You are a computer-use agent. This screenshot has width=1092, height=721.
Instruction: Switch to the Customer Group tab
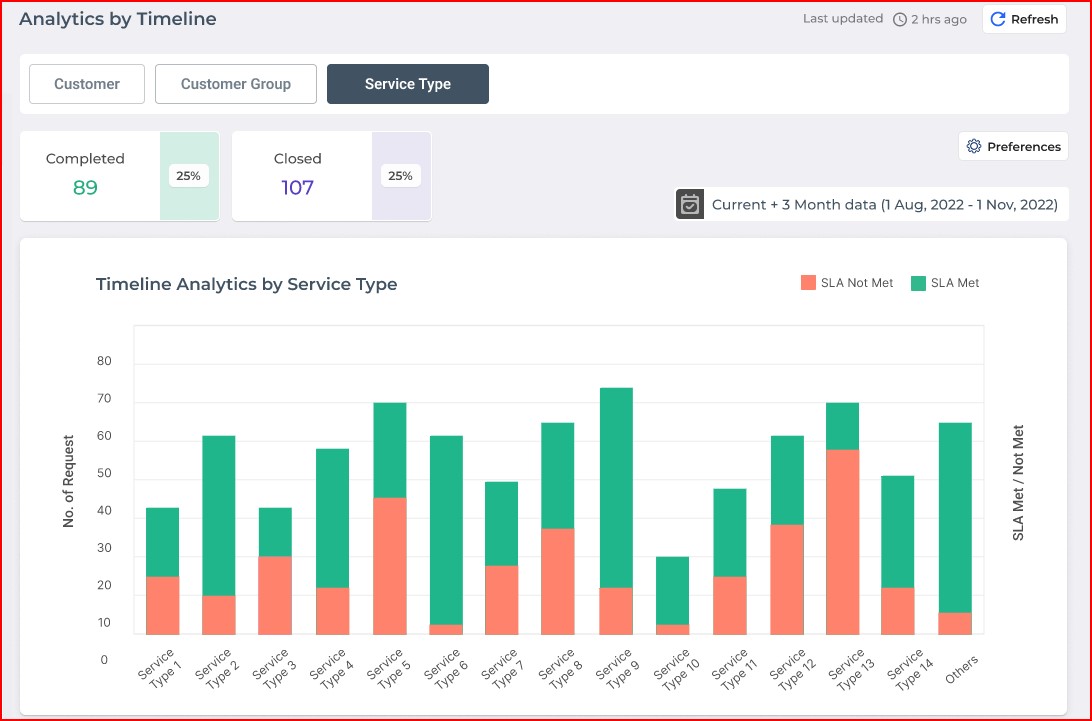(x=236, y=84)
